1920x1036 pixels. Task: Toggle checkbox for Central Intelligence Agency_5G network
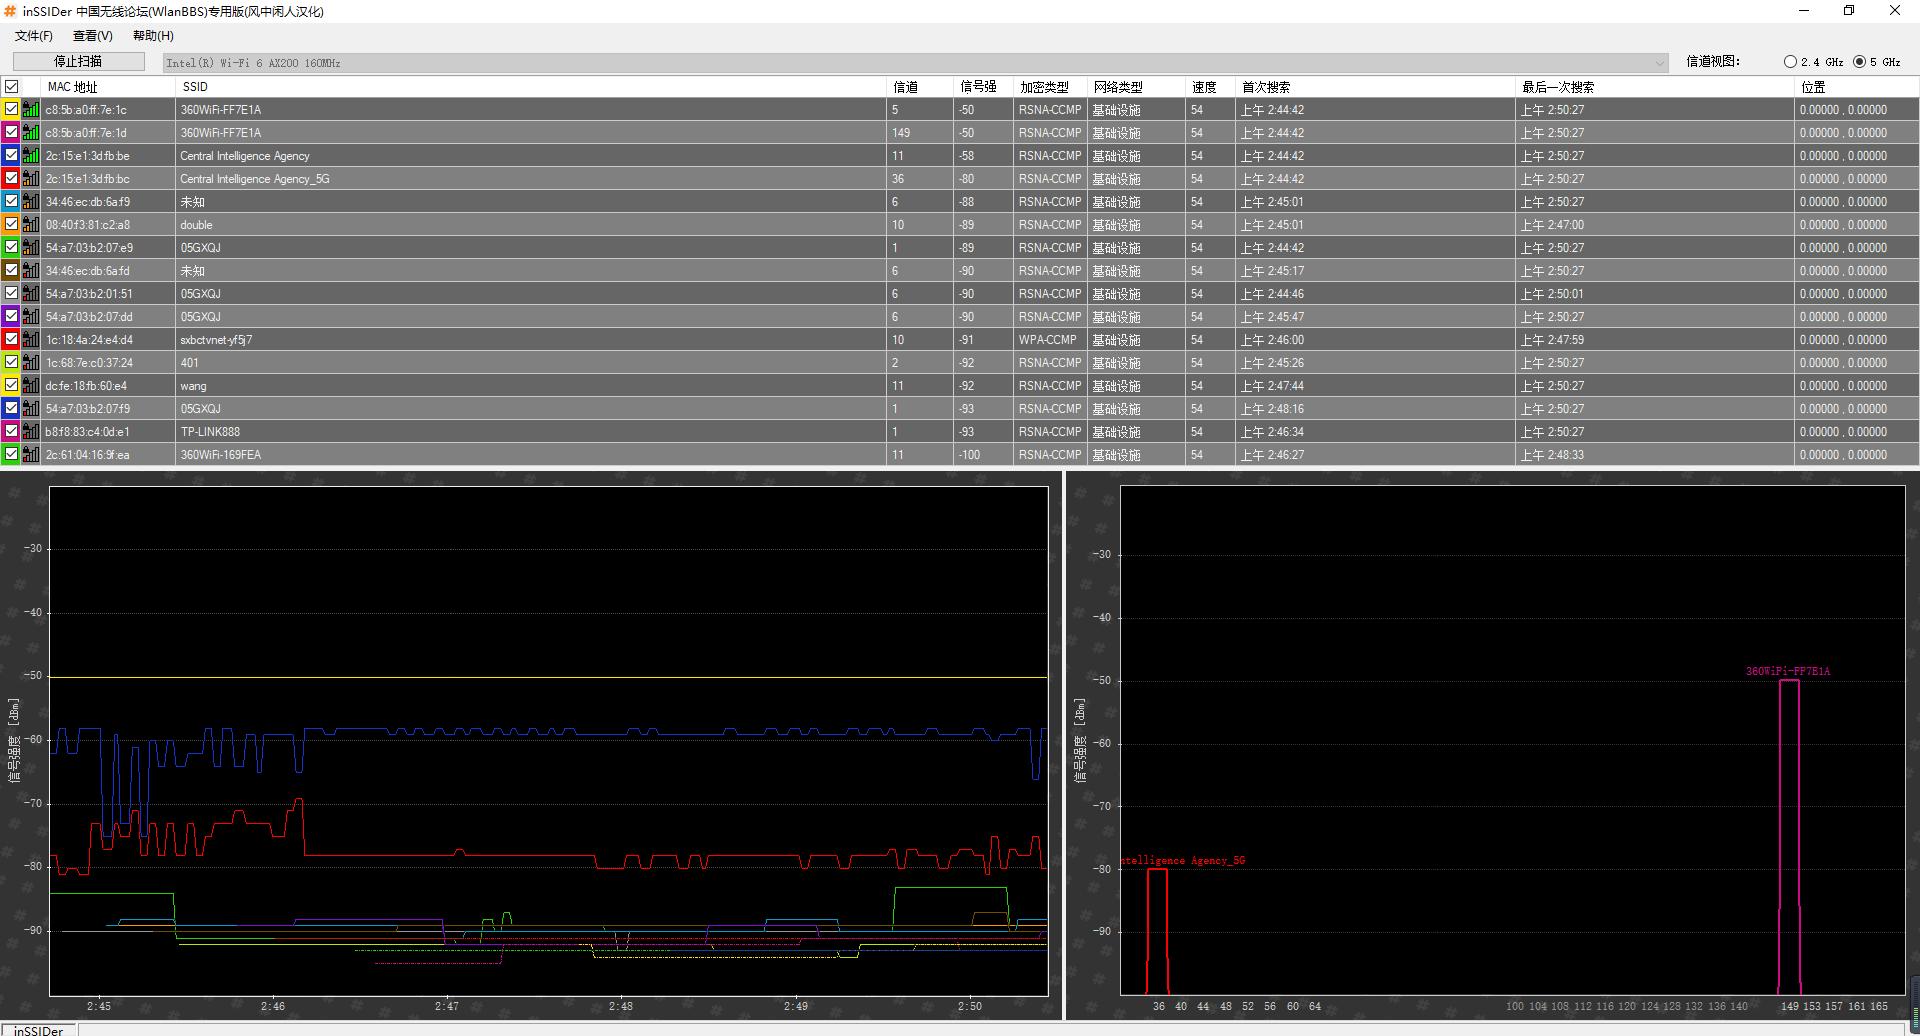pyautogui.click(x=12, y=179)
